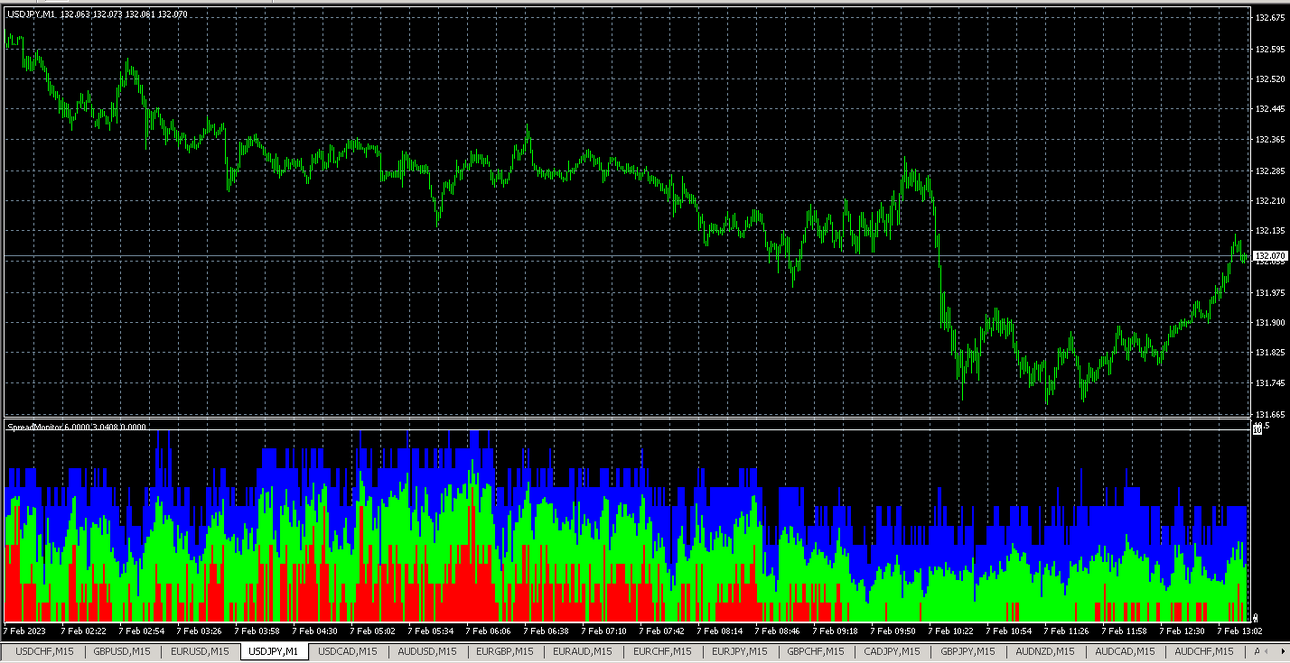This screenshot has width=1290, height=663.
Task: Click the USDJPY,M1 chart title text
Action: [x=32, y=14]
